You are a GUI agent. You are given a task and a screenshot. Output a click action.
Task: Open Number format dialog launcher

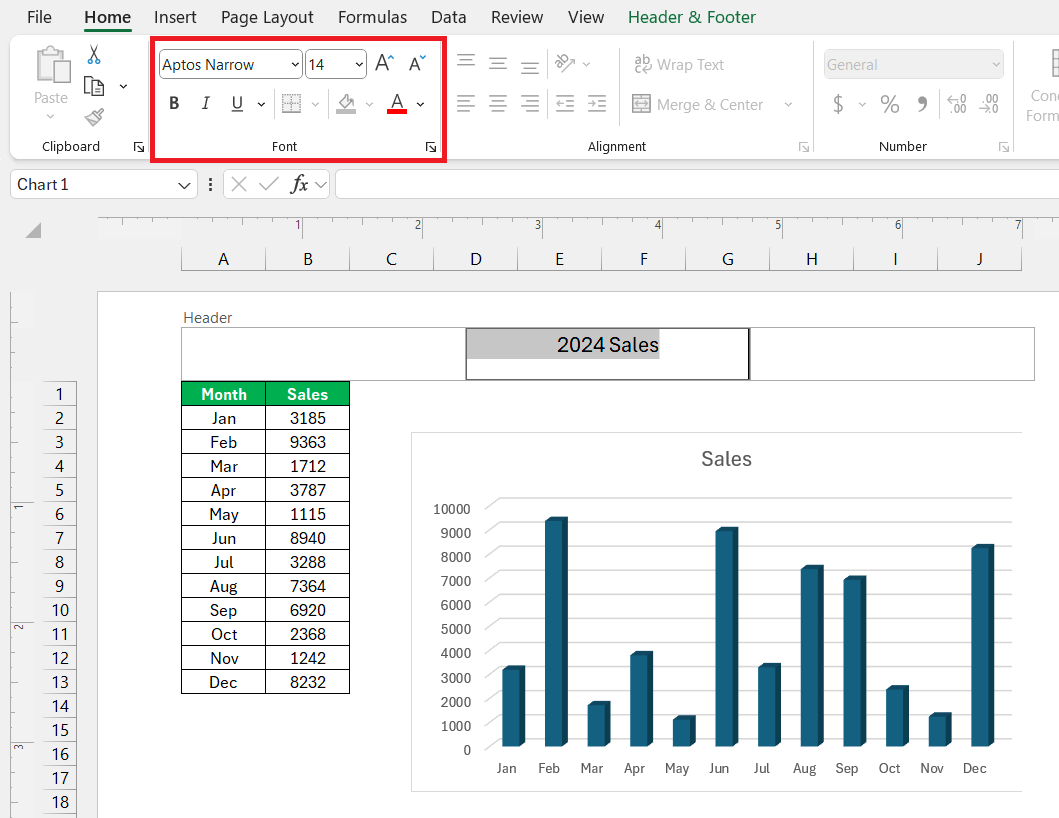pyautogui.click(x=1004, y=147)
